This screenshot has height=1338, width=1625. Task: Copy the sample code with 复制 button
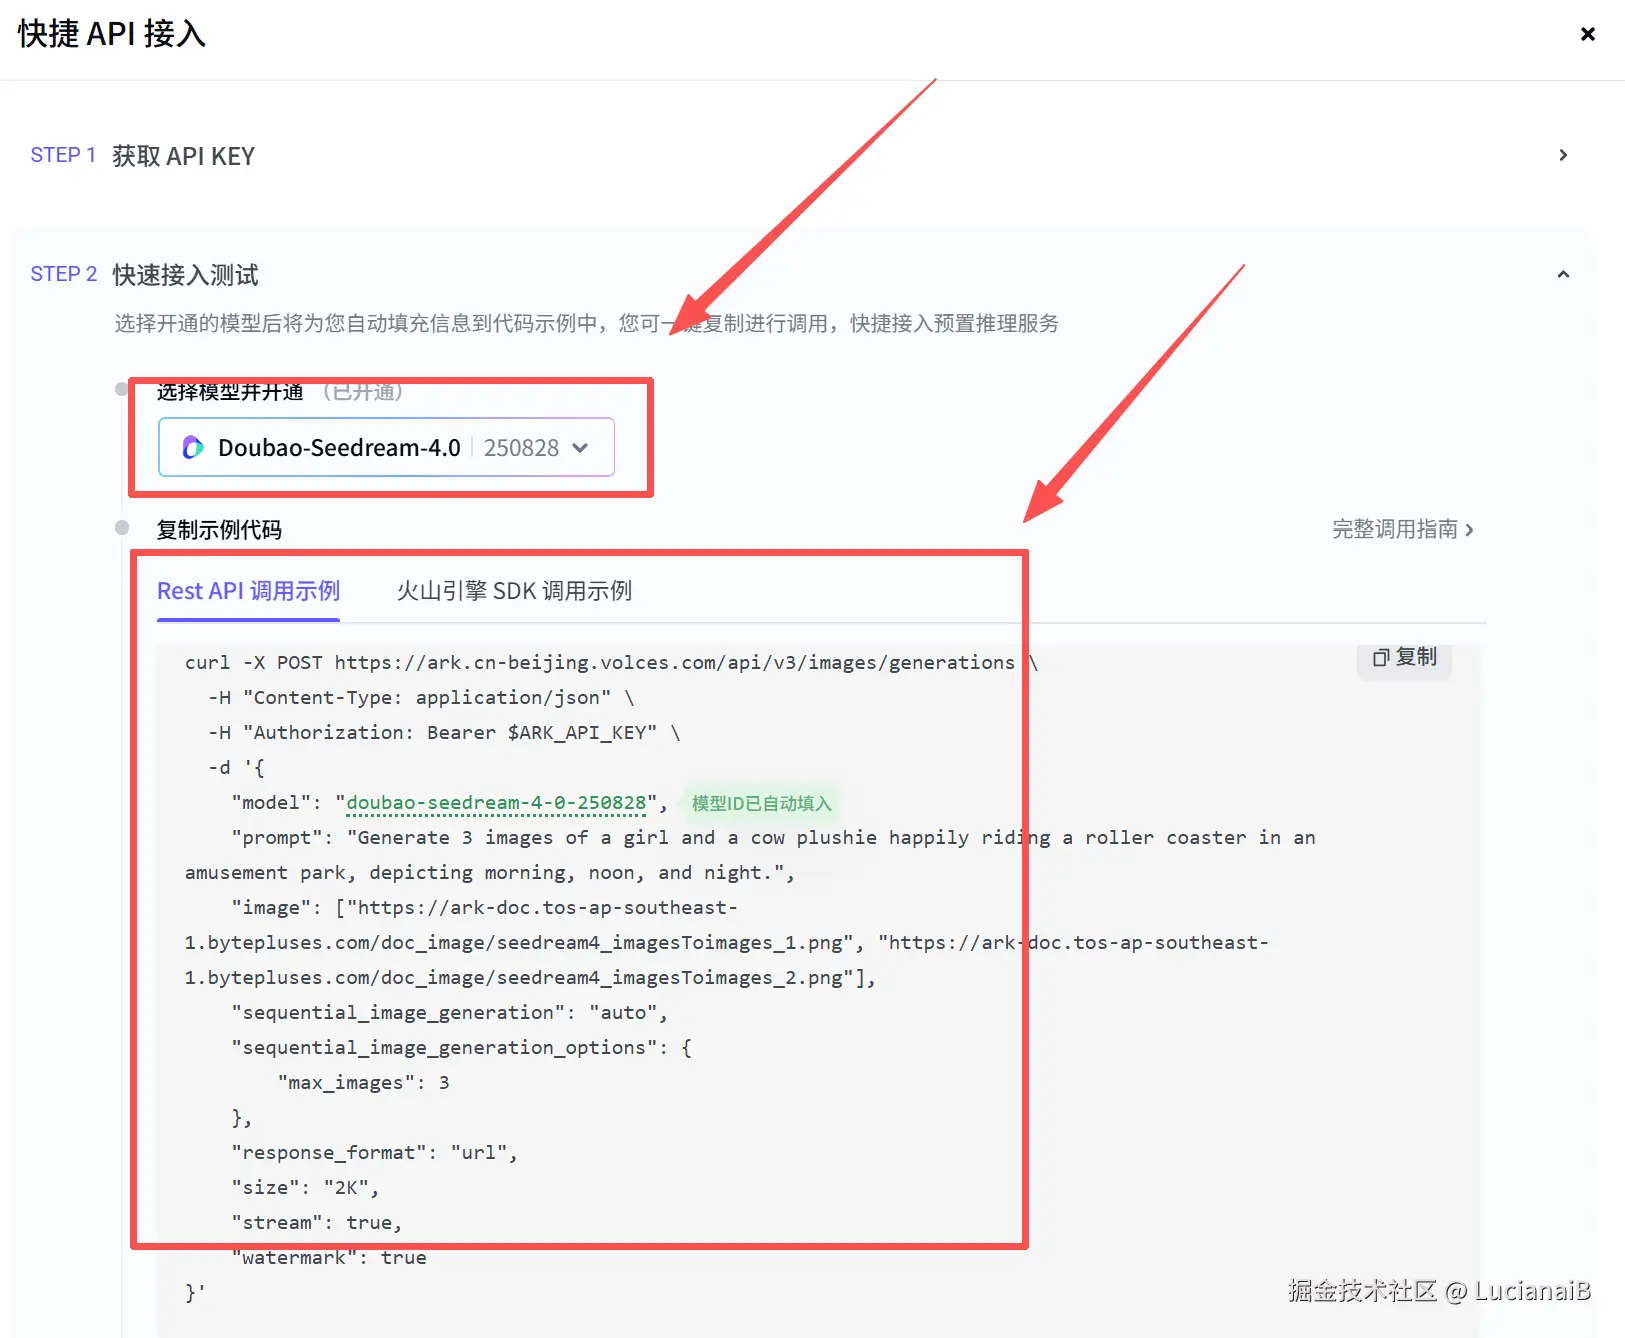pyautogui.click(x=1404, y=657)
